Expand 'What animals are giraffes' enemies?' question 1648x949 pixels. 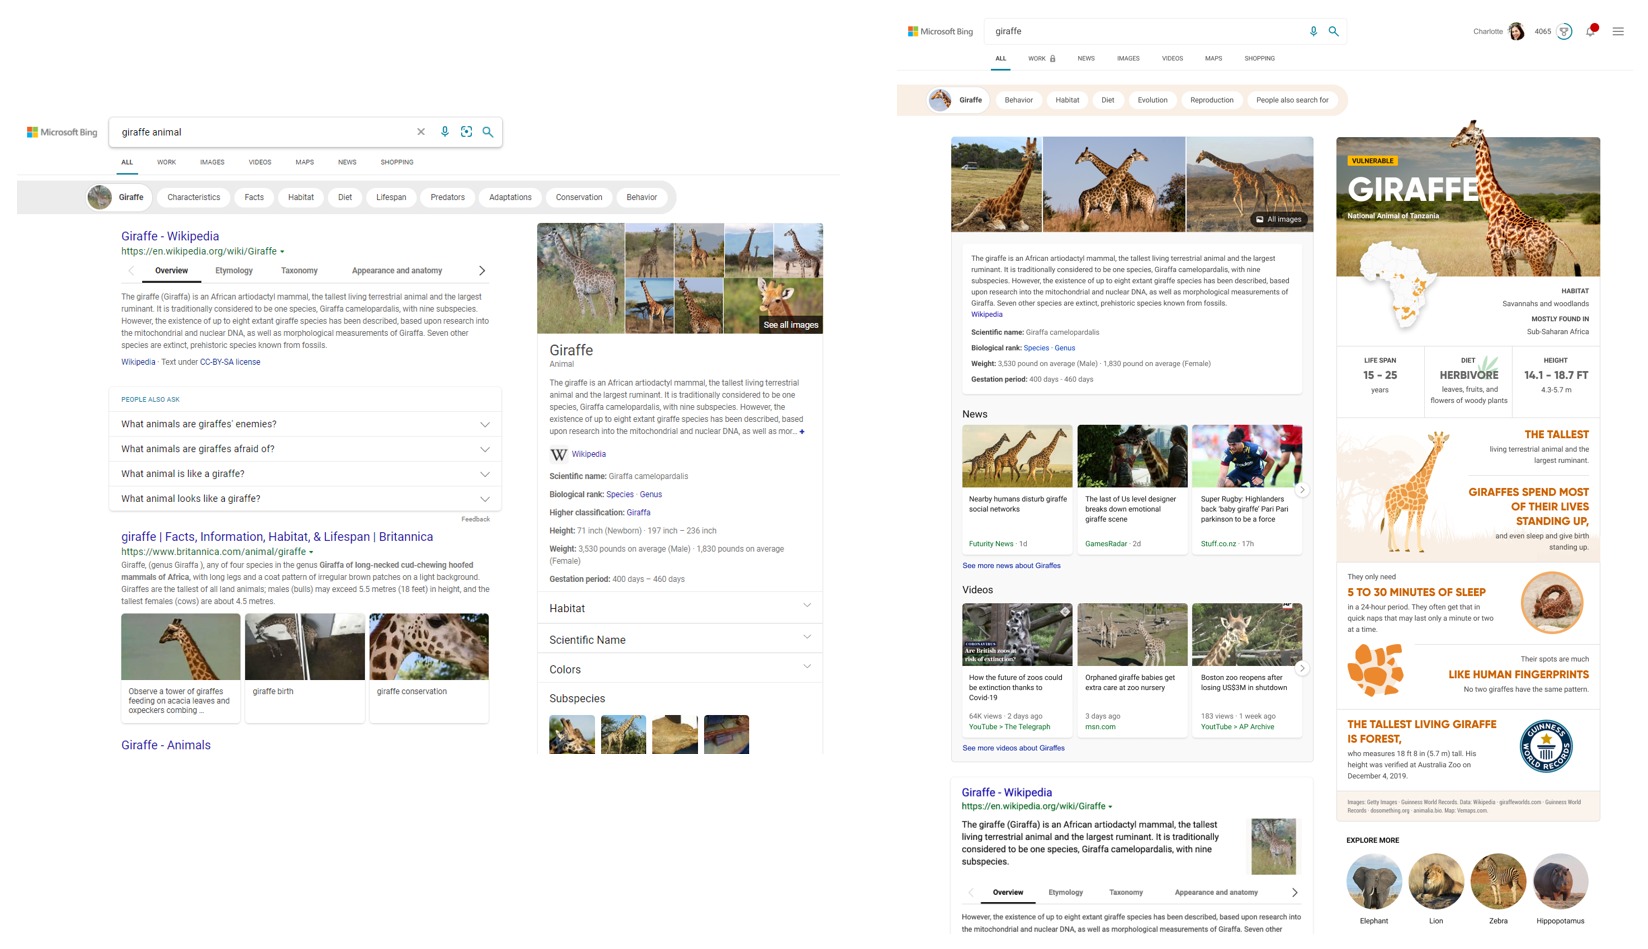[x=485, y=424]
